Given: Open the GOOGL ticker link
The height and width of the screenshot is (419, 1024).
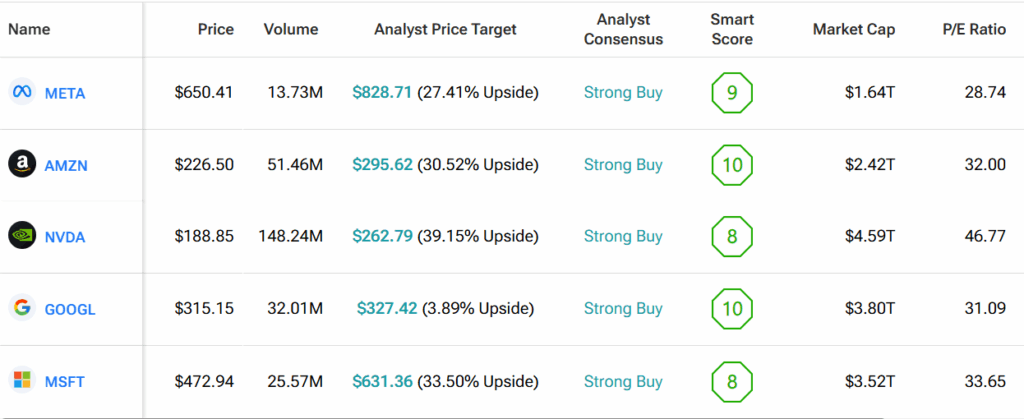Looking at the screenshot, I should coord(70,309).
